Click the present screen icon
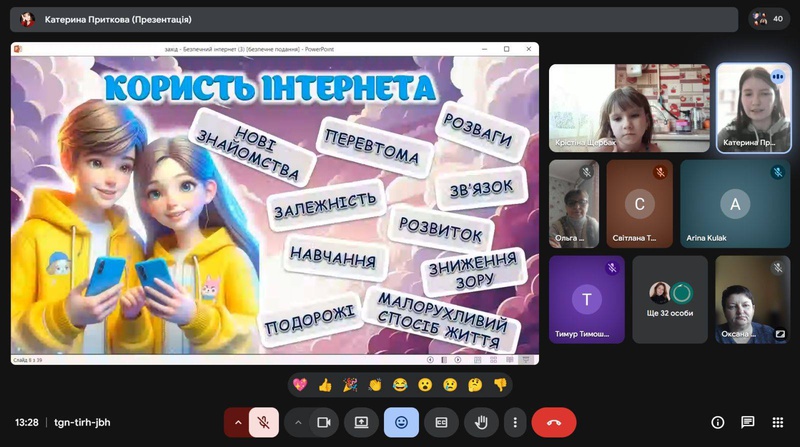 click(362, 422)
